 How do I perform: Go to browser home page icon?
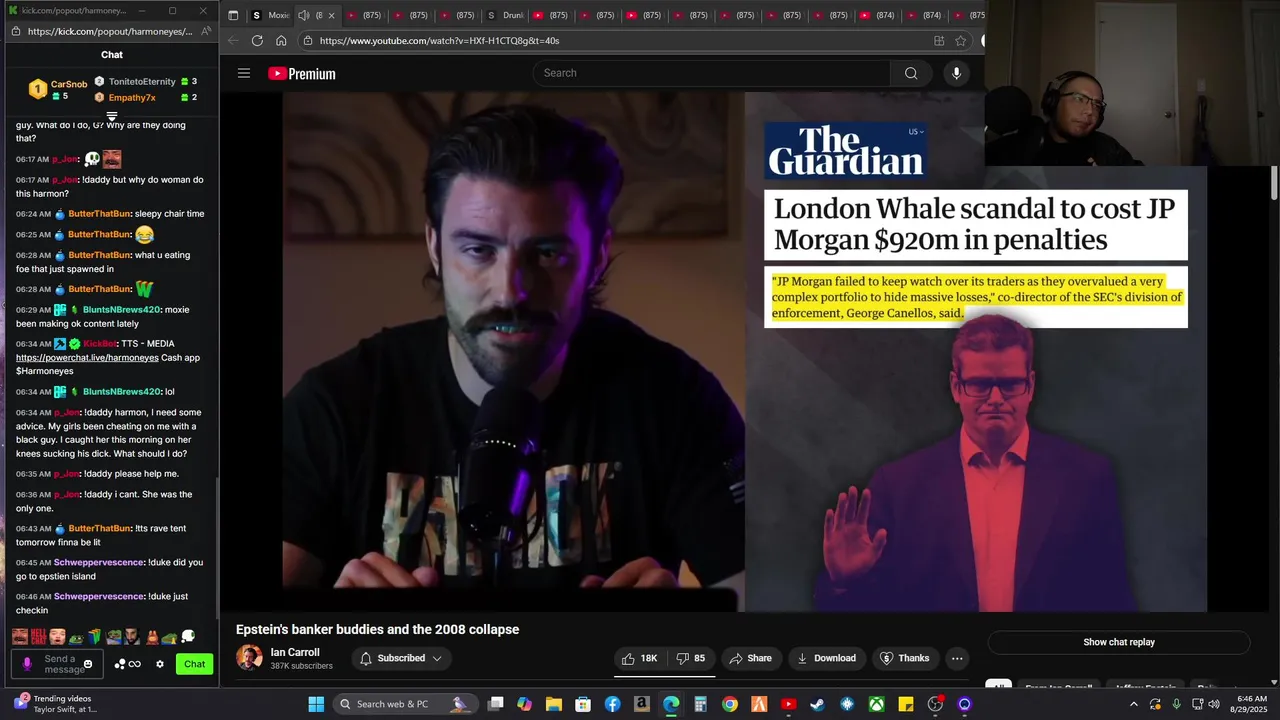tap(281, 41)
